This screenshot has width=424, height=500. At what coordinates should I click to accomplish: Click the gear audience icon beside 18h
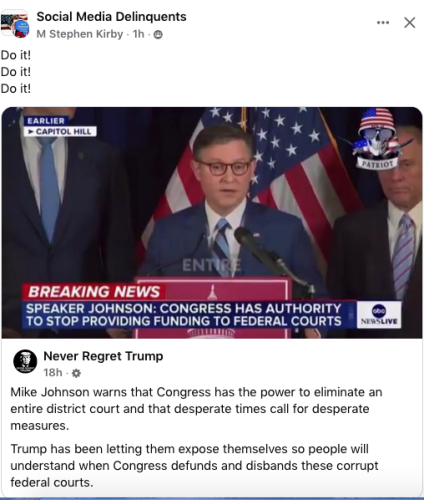click(x=76, y=373)
